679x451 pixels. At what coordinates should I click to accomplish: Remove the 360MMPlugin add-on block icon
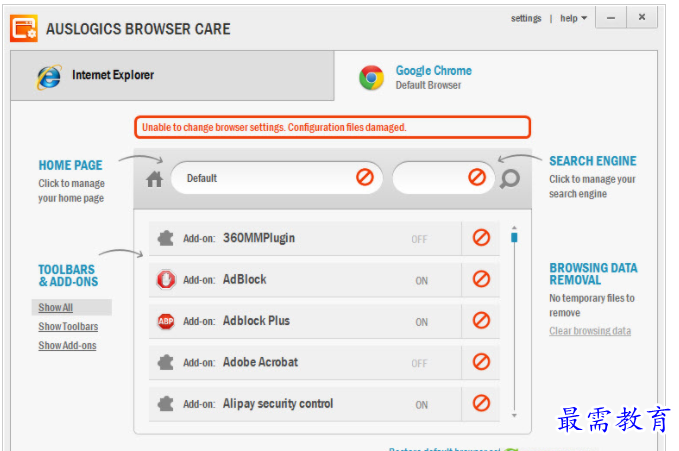481,237
